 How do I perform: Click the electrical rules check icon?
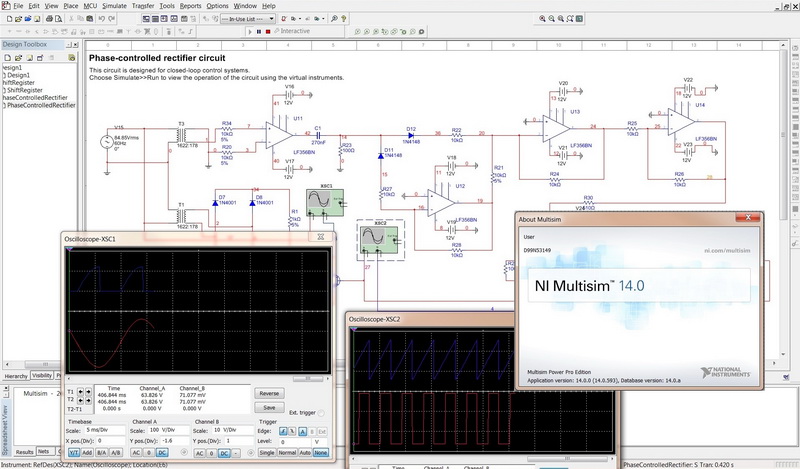tap(284, 19)
